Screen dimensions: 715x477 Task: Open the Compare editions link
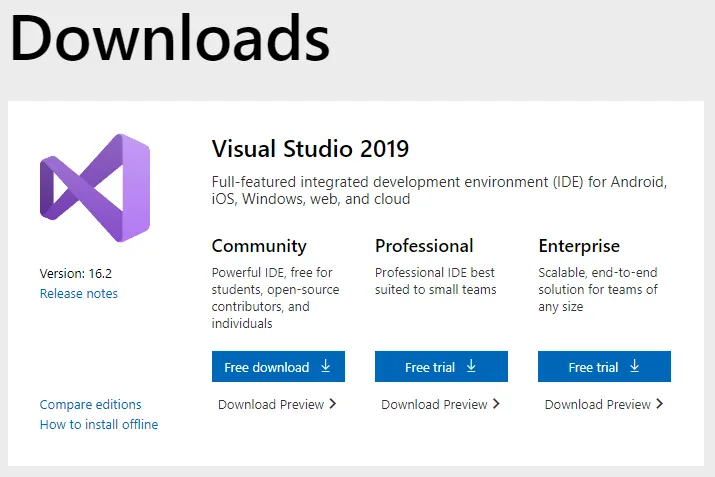(x=91, y=404)
